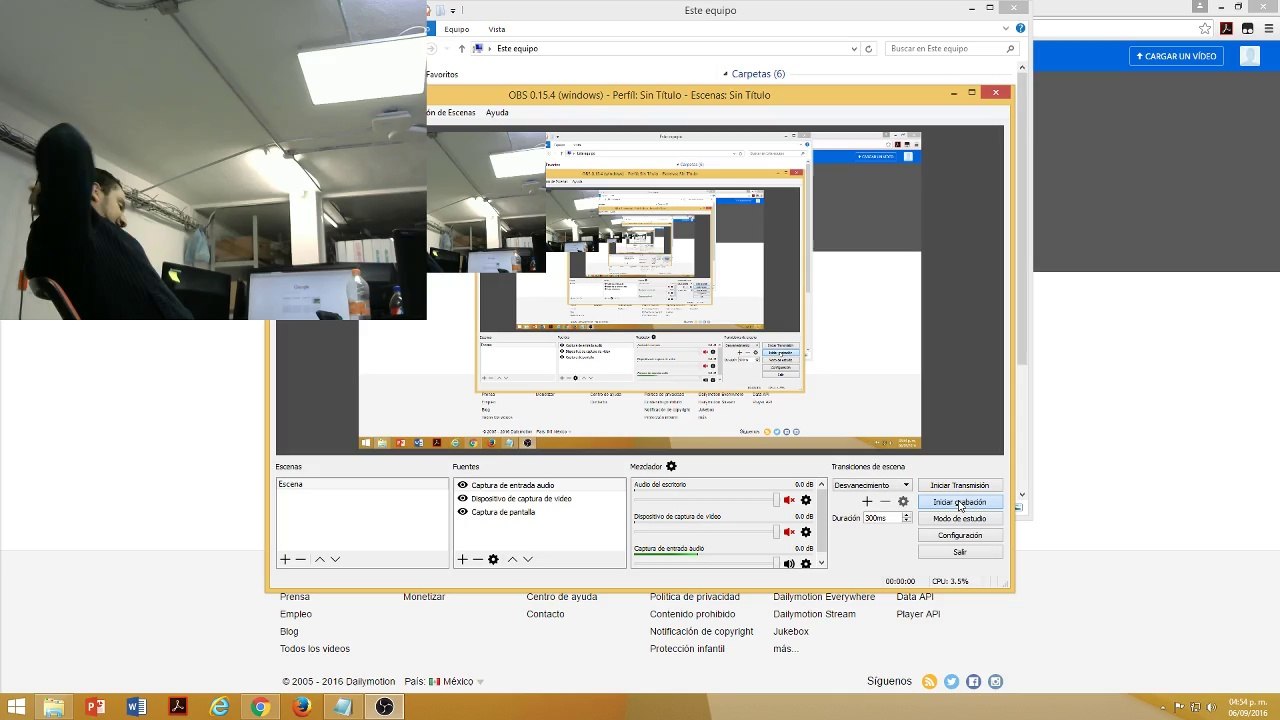Screen dimensions: 1280x720
Task: Open Dailymotion's Instagram page icon
Action: 995,682
